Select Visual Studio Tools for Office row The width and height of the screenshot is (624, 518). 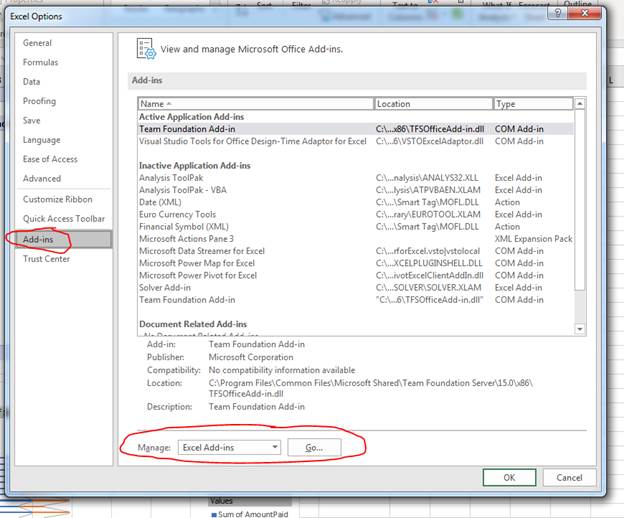pos(355,141)
